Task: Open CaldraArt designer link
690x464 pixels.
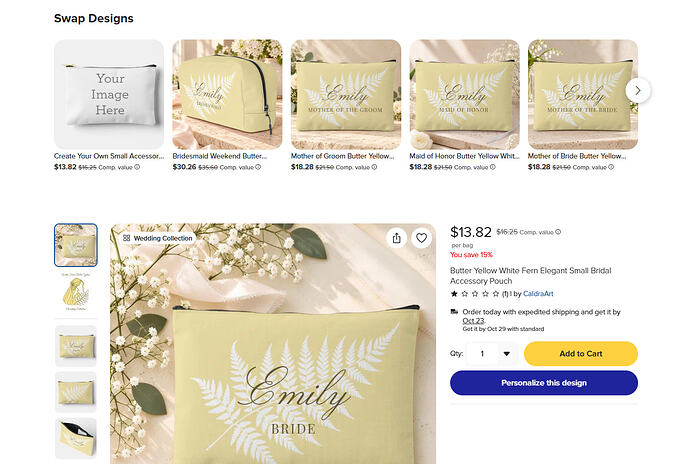Action: (538, 294)
